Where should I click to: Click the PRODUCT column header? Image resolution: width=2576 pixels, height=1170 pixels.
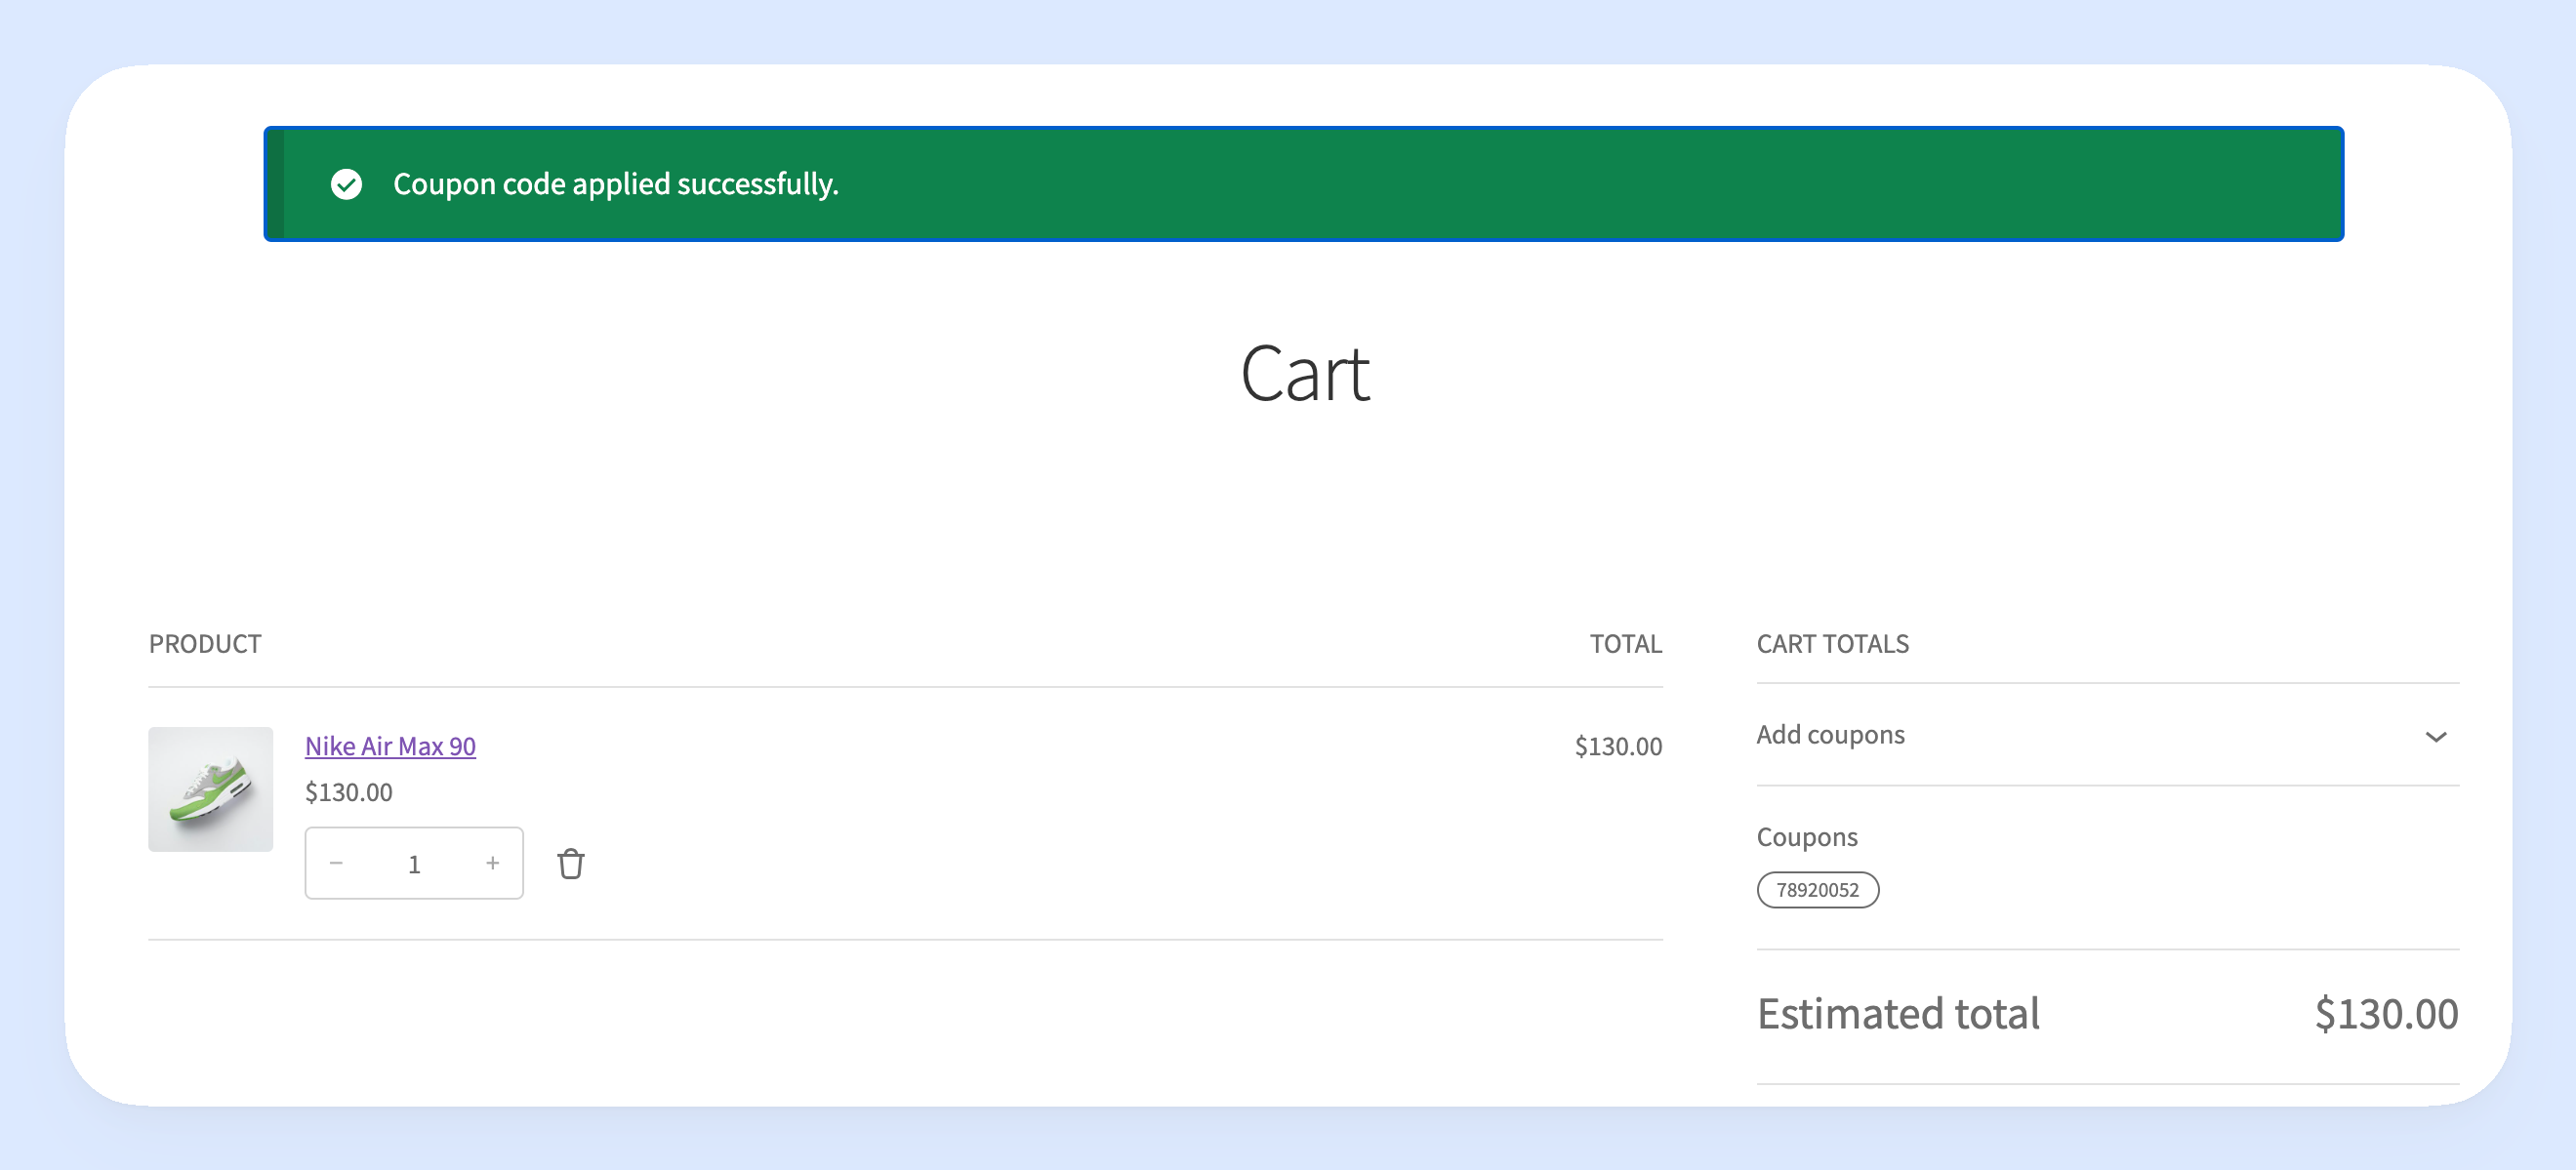pyautogui.click(x=205, y=644)
